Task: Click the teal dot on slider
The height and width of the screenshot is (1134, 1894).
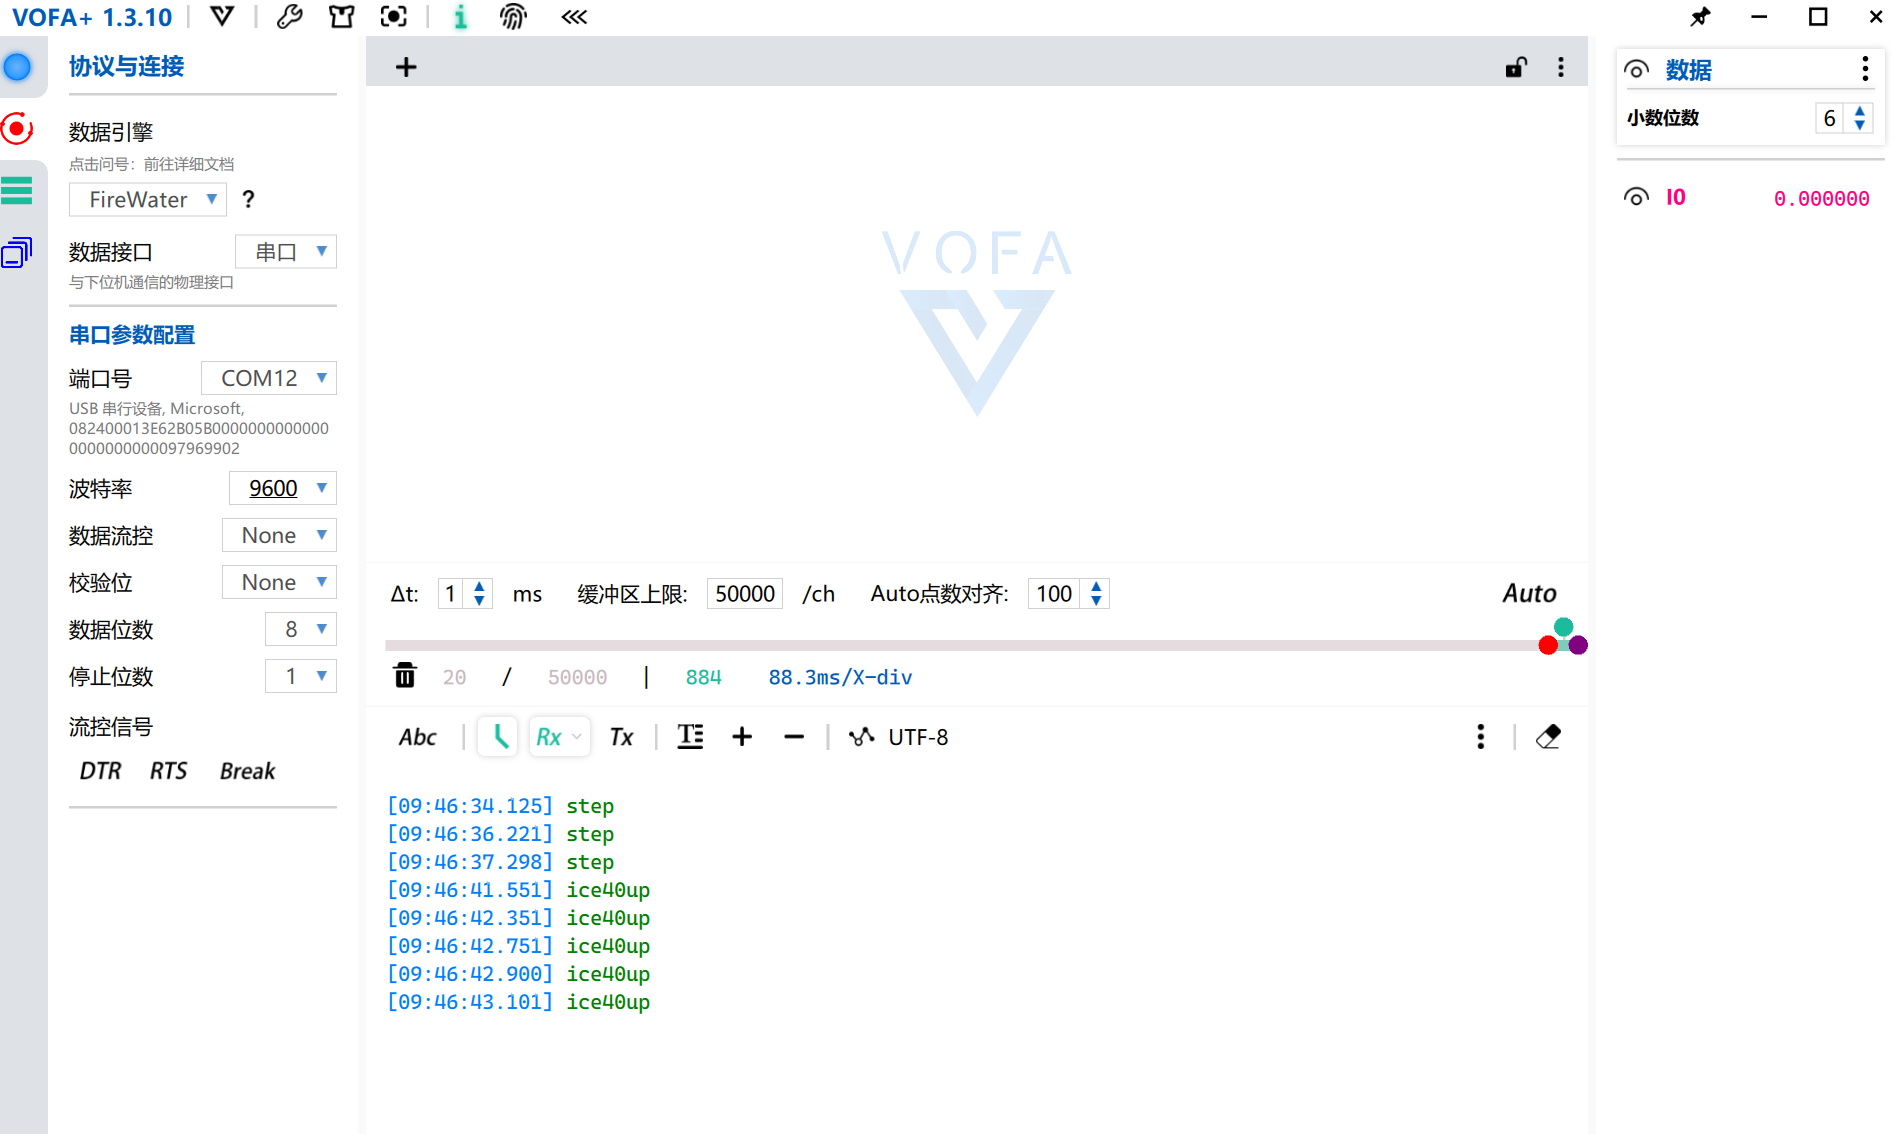Action: pos(1563,627)
